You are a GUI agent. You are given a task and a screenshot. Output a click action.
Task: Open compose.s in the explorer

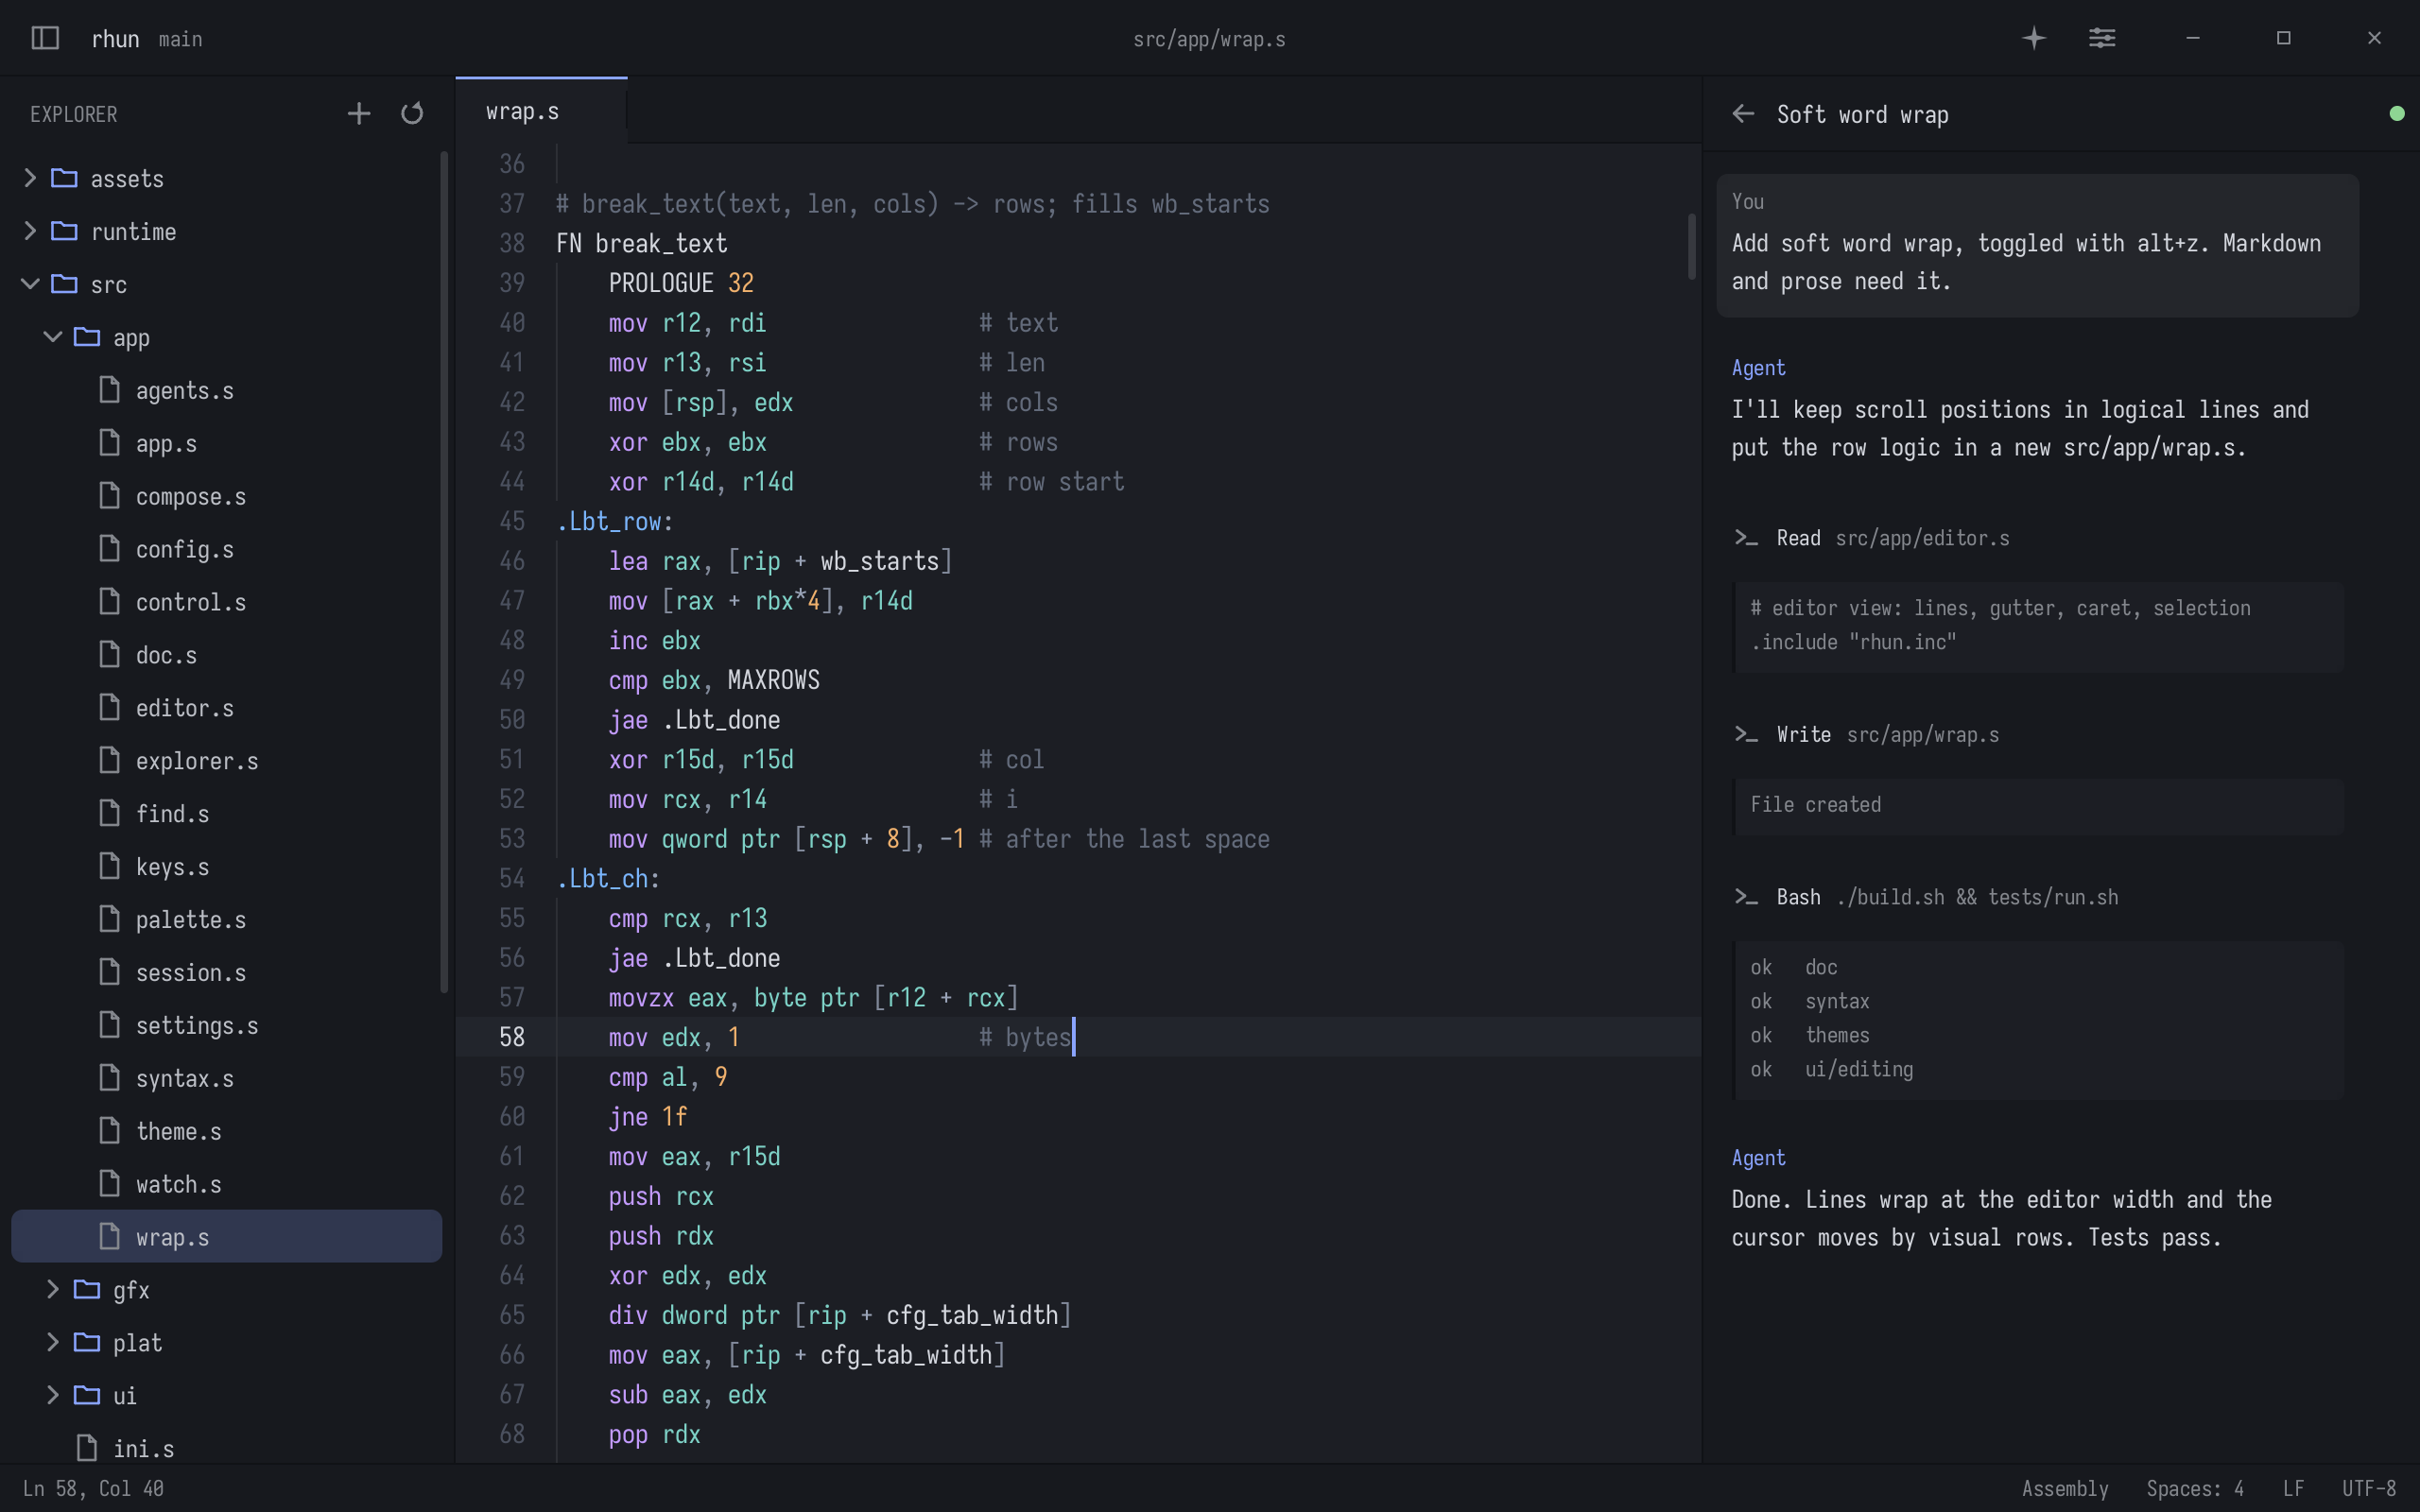click(x=226, y=496)
